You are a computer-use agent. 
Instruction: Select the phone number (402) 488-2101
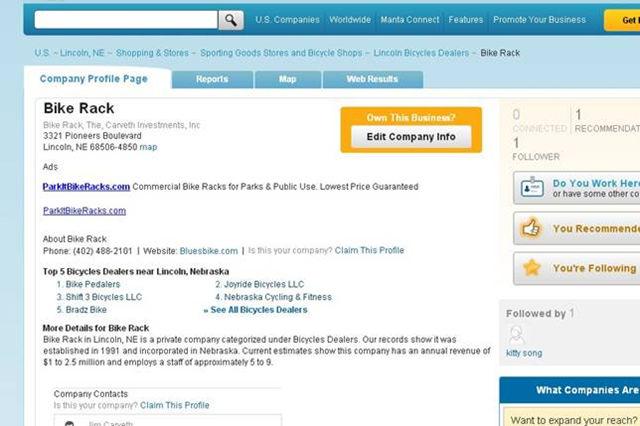pos(102,251)
